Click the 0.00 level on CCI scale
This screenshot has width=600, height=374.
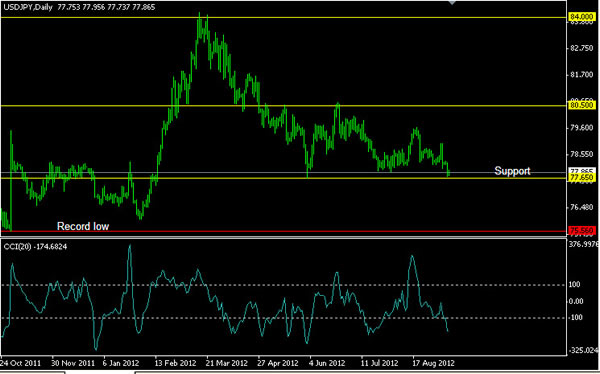(576, 301)
